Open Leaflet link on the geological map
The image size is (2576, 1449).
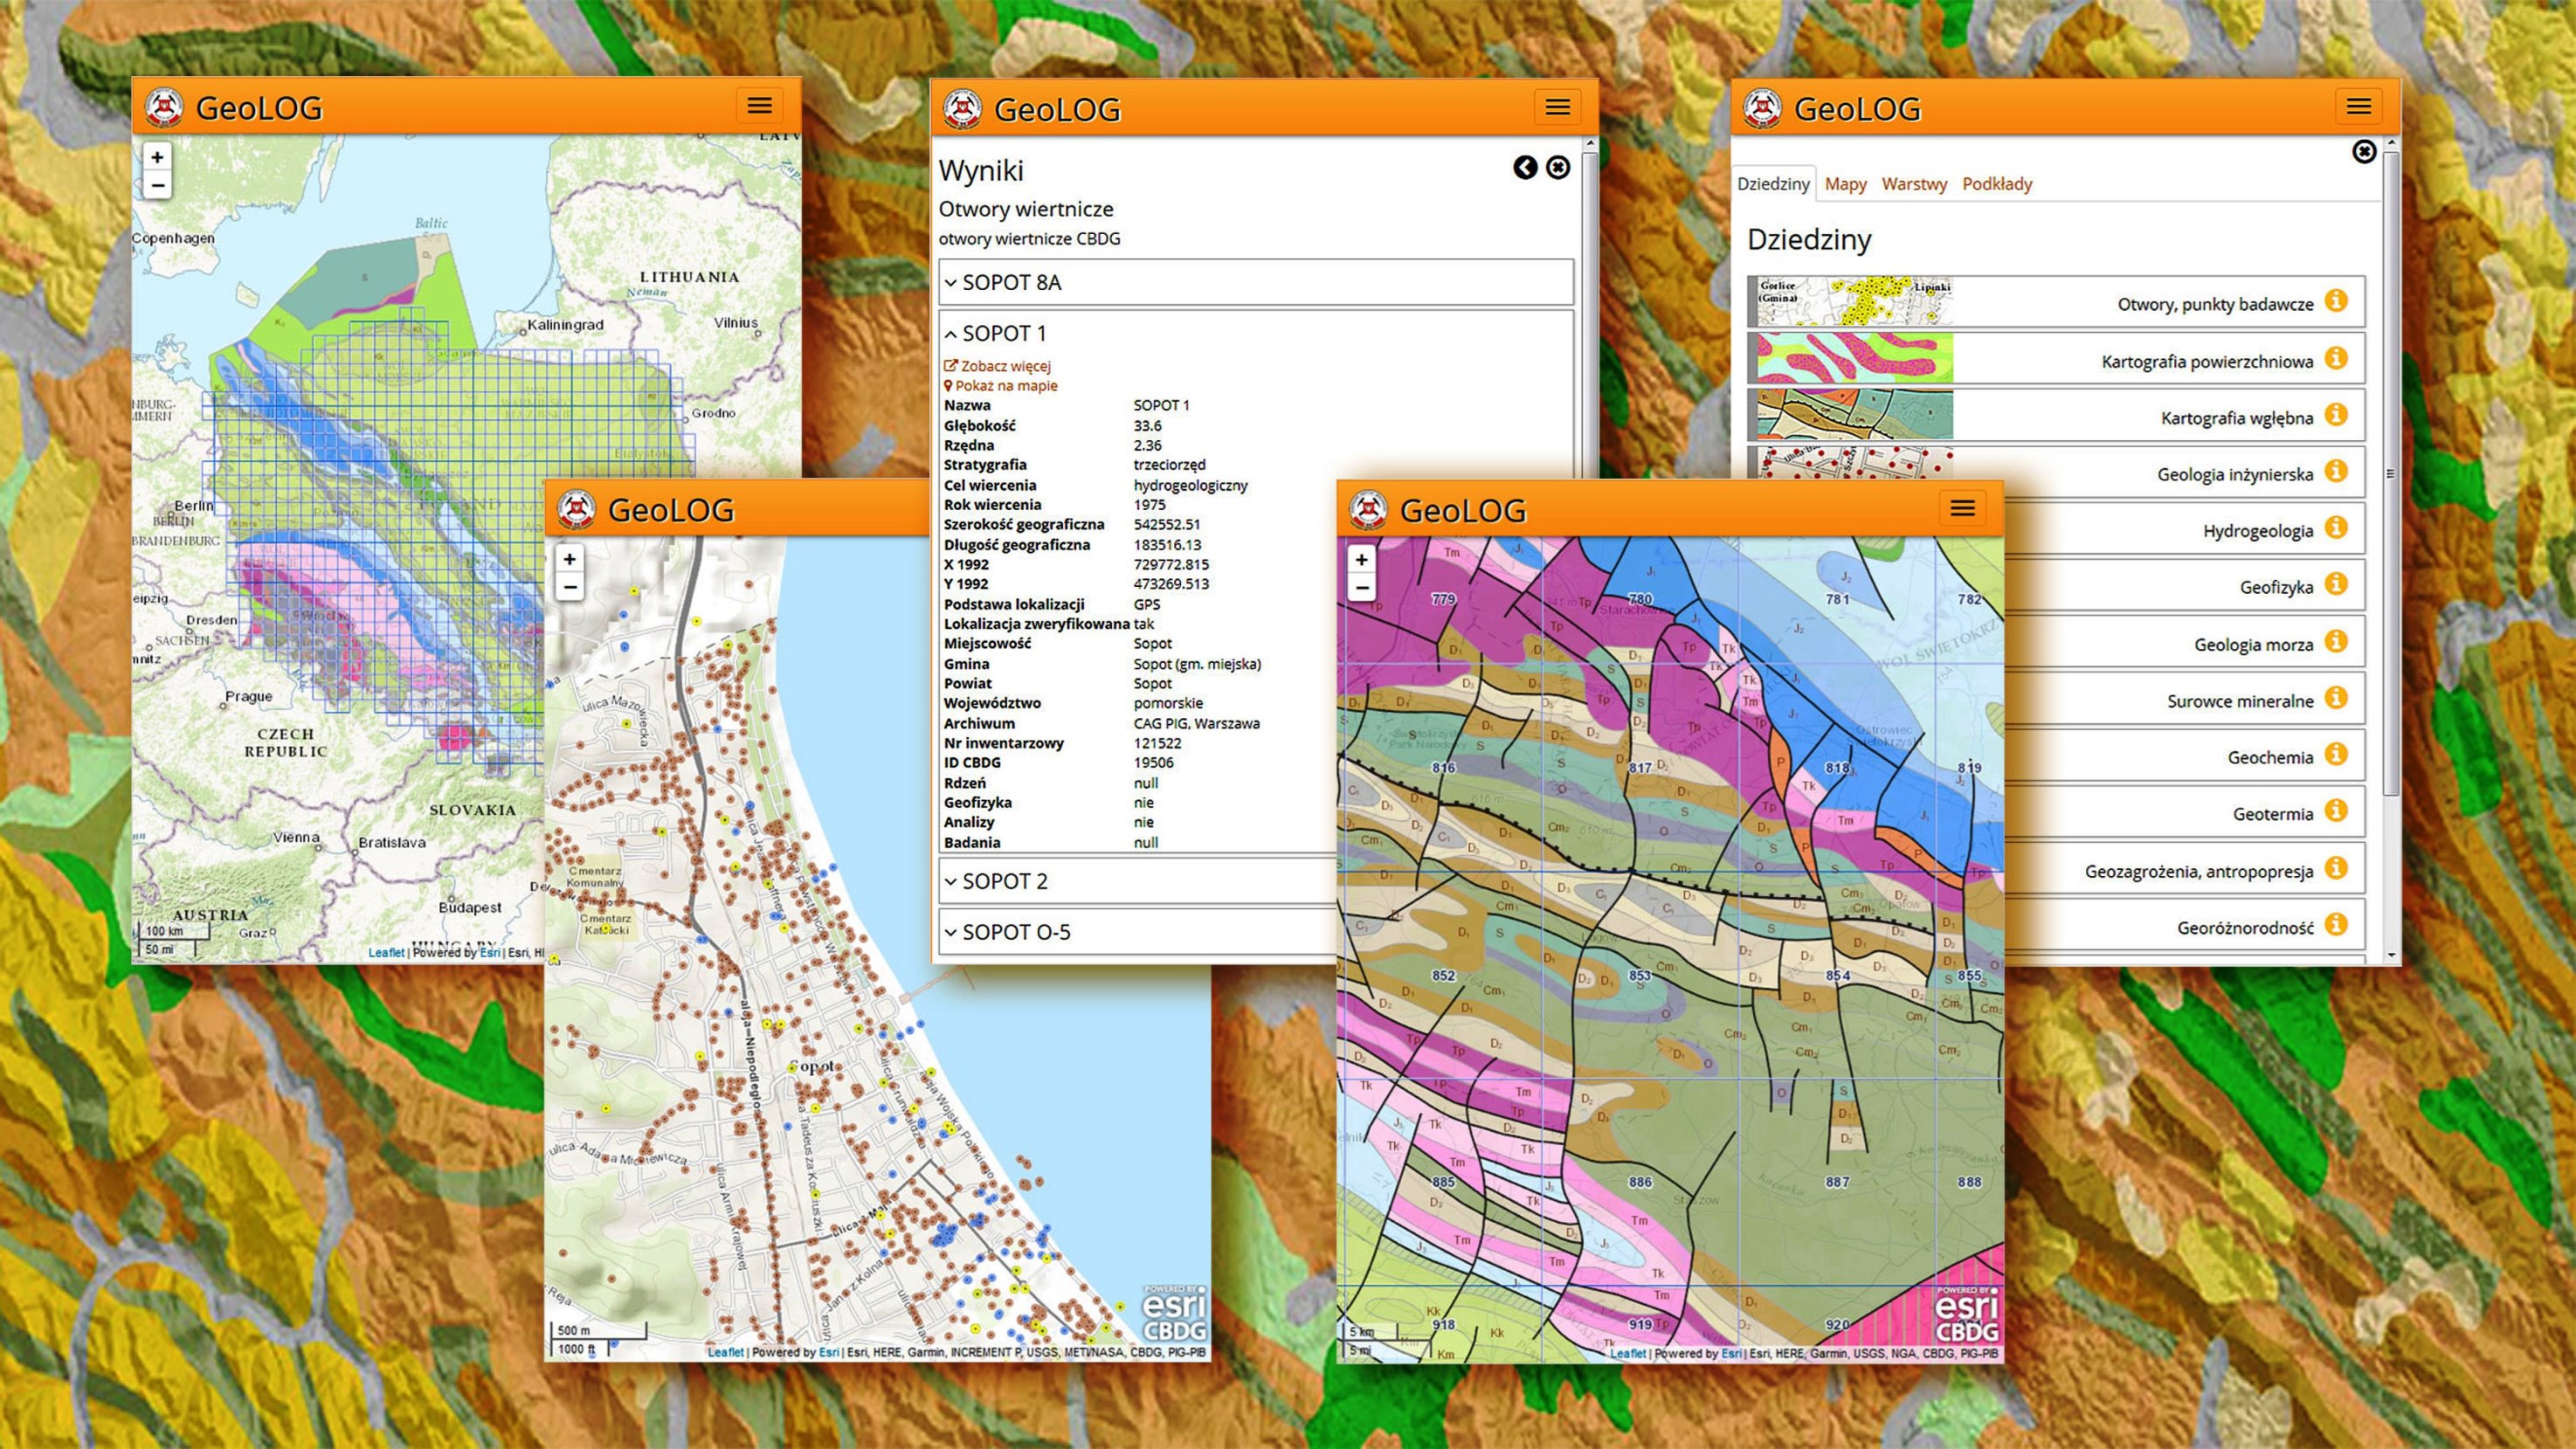click(x=1628, y=1353)
